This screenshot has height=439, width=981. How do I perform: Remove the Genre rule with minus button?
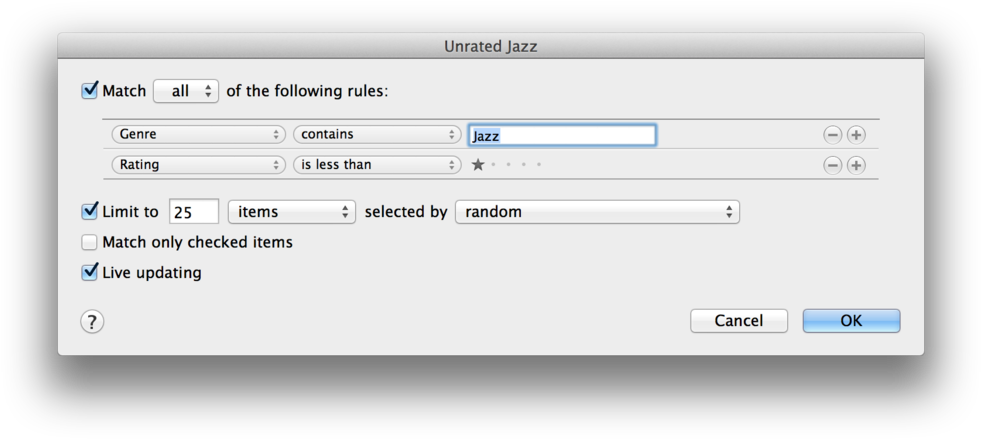pyautogui.click(x=832, y=135)
